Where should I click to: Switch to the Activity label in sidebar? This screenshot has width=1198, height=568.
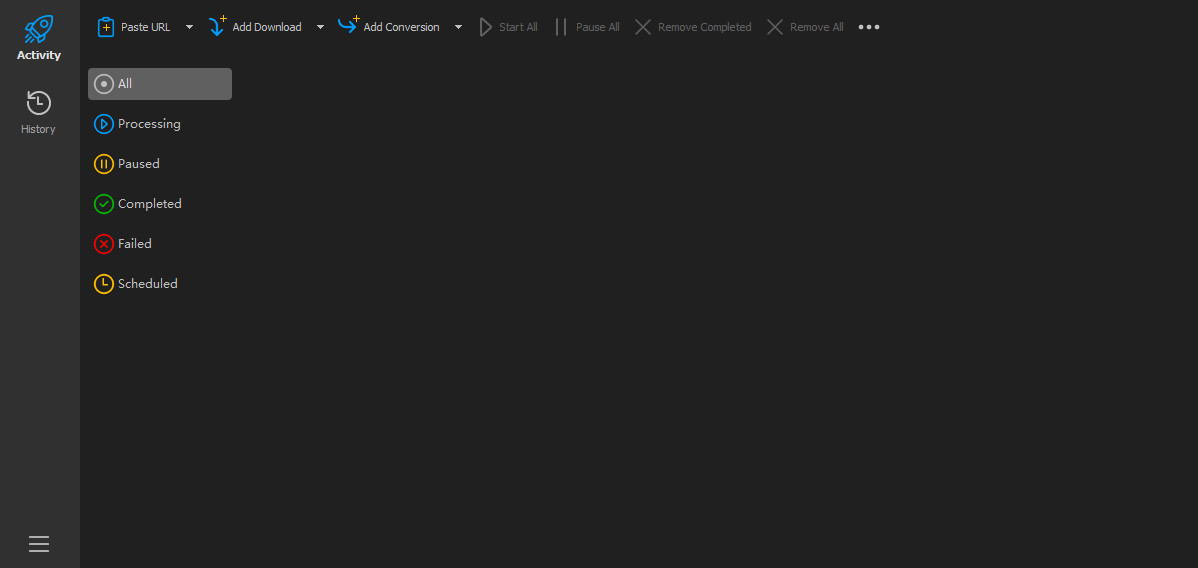39,55
